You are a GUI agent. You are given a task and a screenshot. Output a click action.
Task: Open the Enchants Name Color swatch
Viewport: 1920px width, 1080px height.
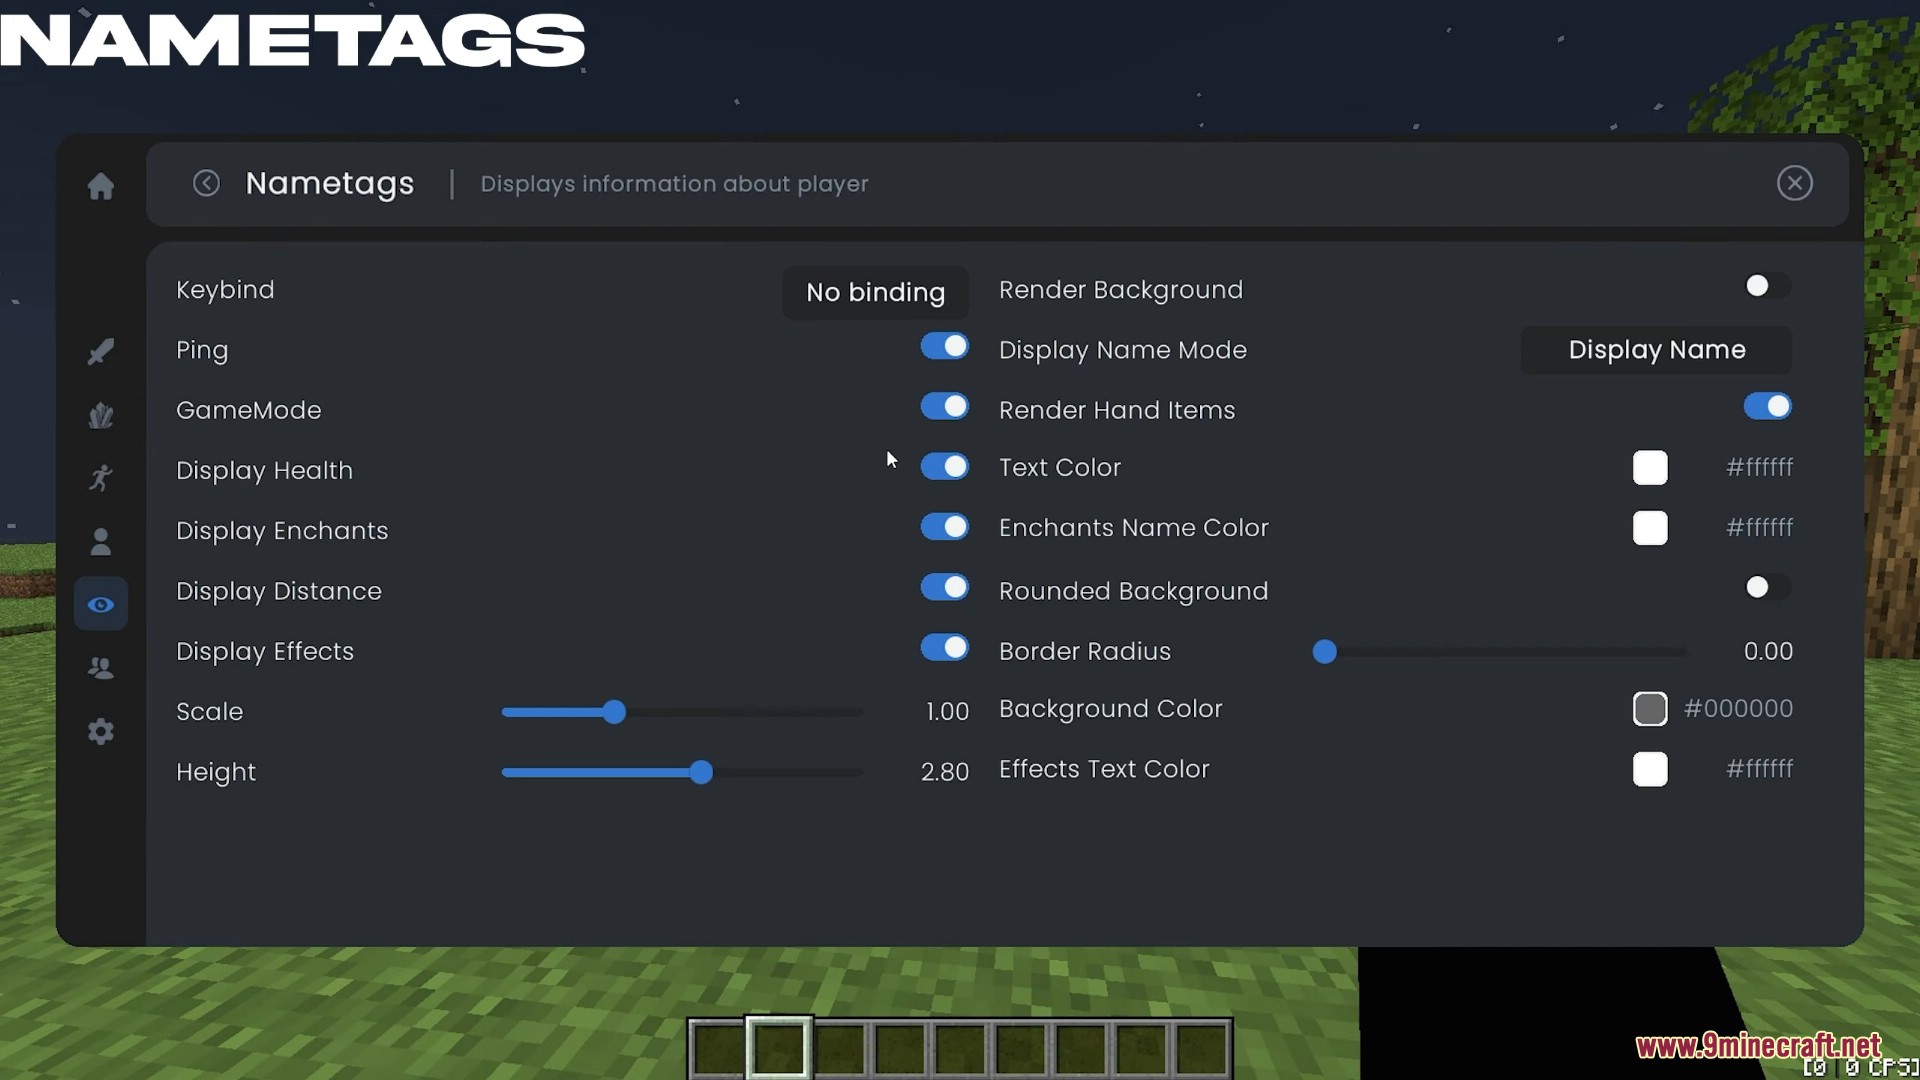tap(1650, 528)
